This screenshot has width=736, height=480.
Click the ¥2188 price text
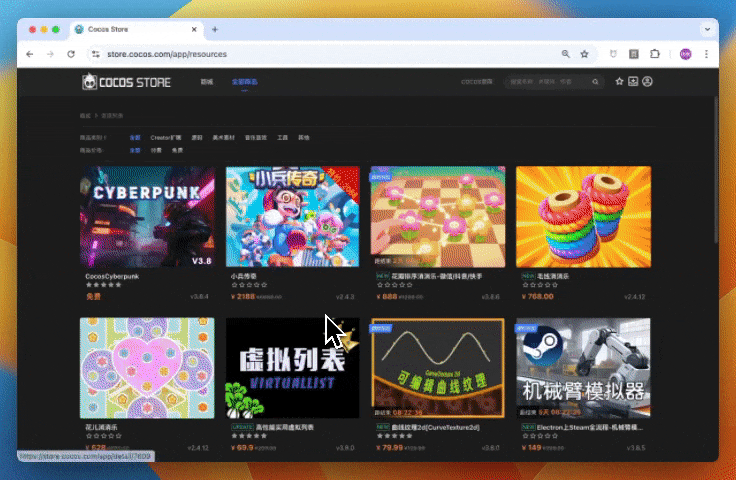pos(243,297)
